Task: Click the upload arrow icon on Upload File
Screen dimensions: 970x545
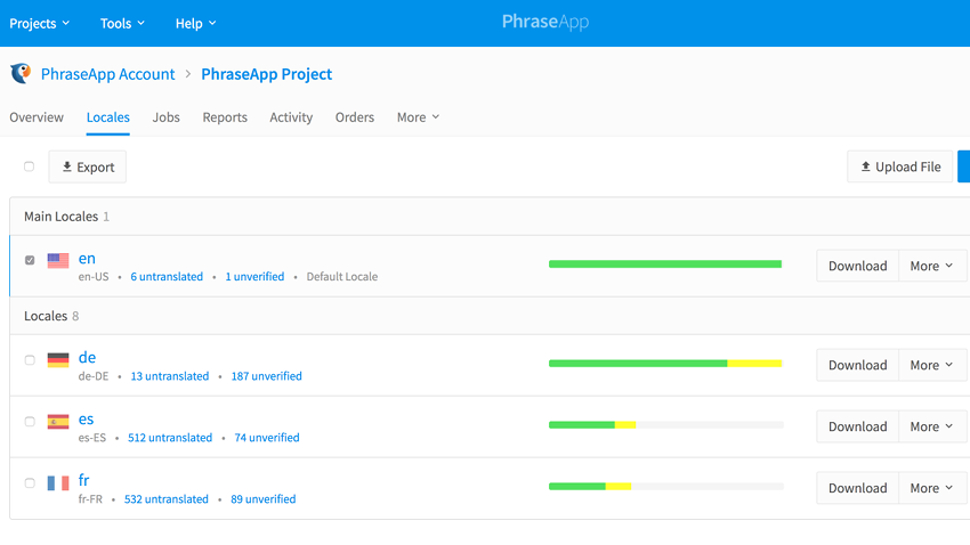Action: pyautogui.click(x=866, y=166)
